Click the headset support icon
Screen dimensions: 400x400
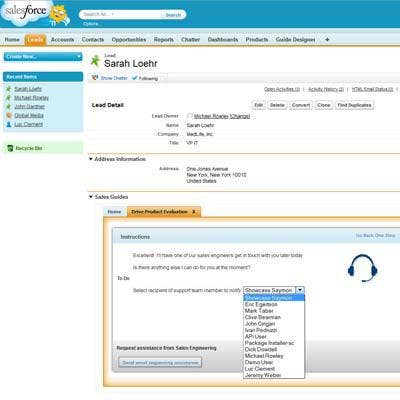tap(362, 268)
